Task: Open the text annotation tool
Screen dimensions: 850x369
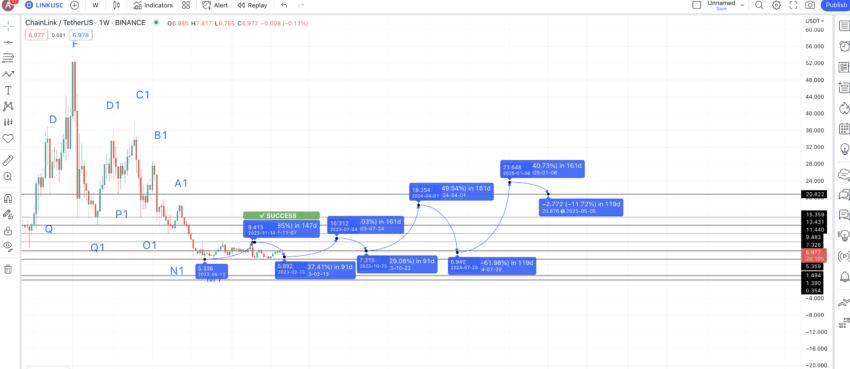Action: coord(8,90)
